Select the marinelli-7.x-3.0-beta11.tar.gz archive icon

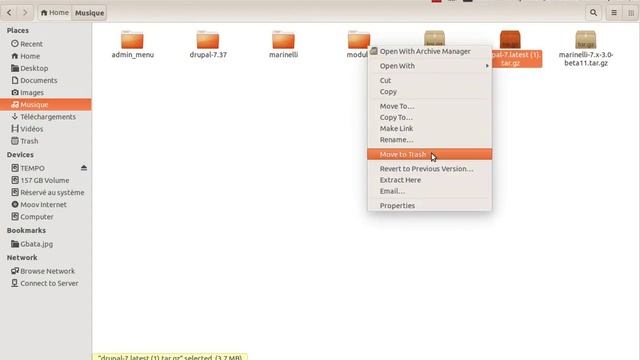click(x=586, y=40)
